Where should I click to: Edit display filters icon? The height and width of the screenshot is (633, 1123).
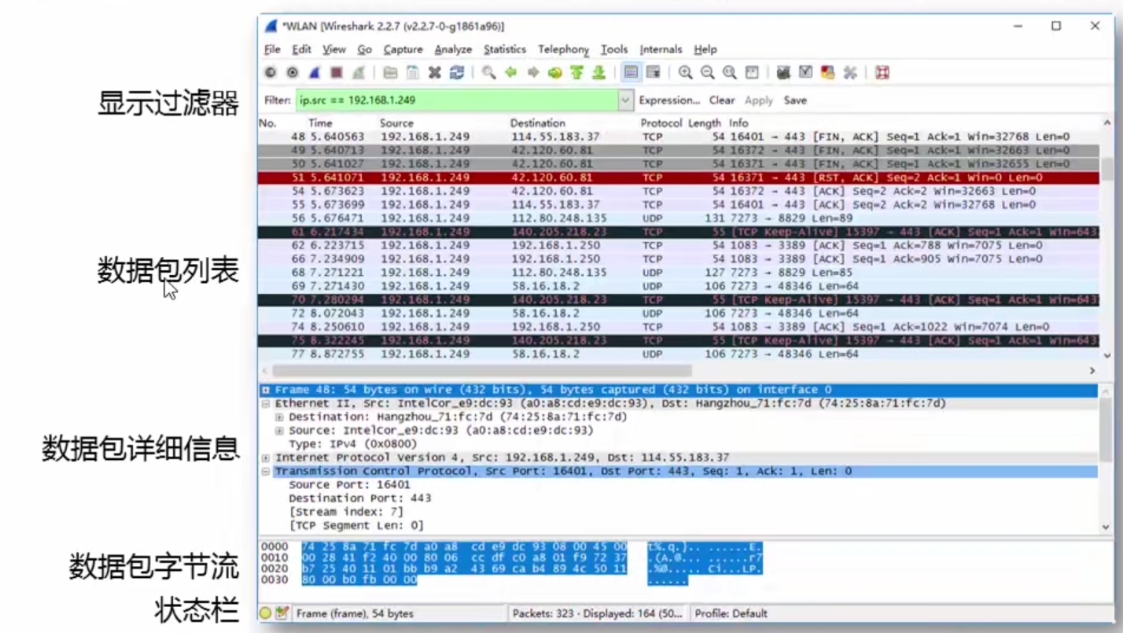pos(806,72)
